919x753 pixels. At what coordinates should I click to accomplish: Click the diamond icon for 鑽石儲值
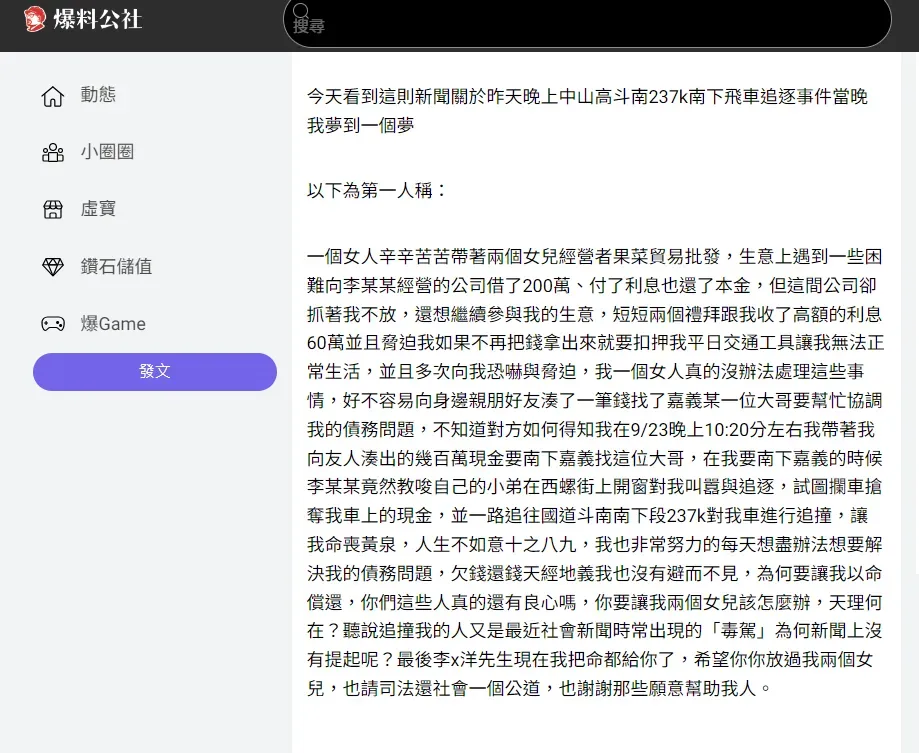coord(53,267)
